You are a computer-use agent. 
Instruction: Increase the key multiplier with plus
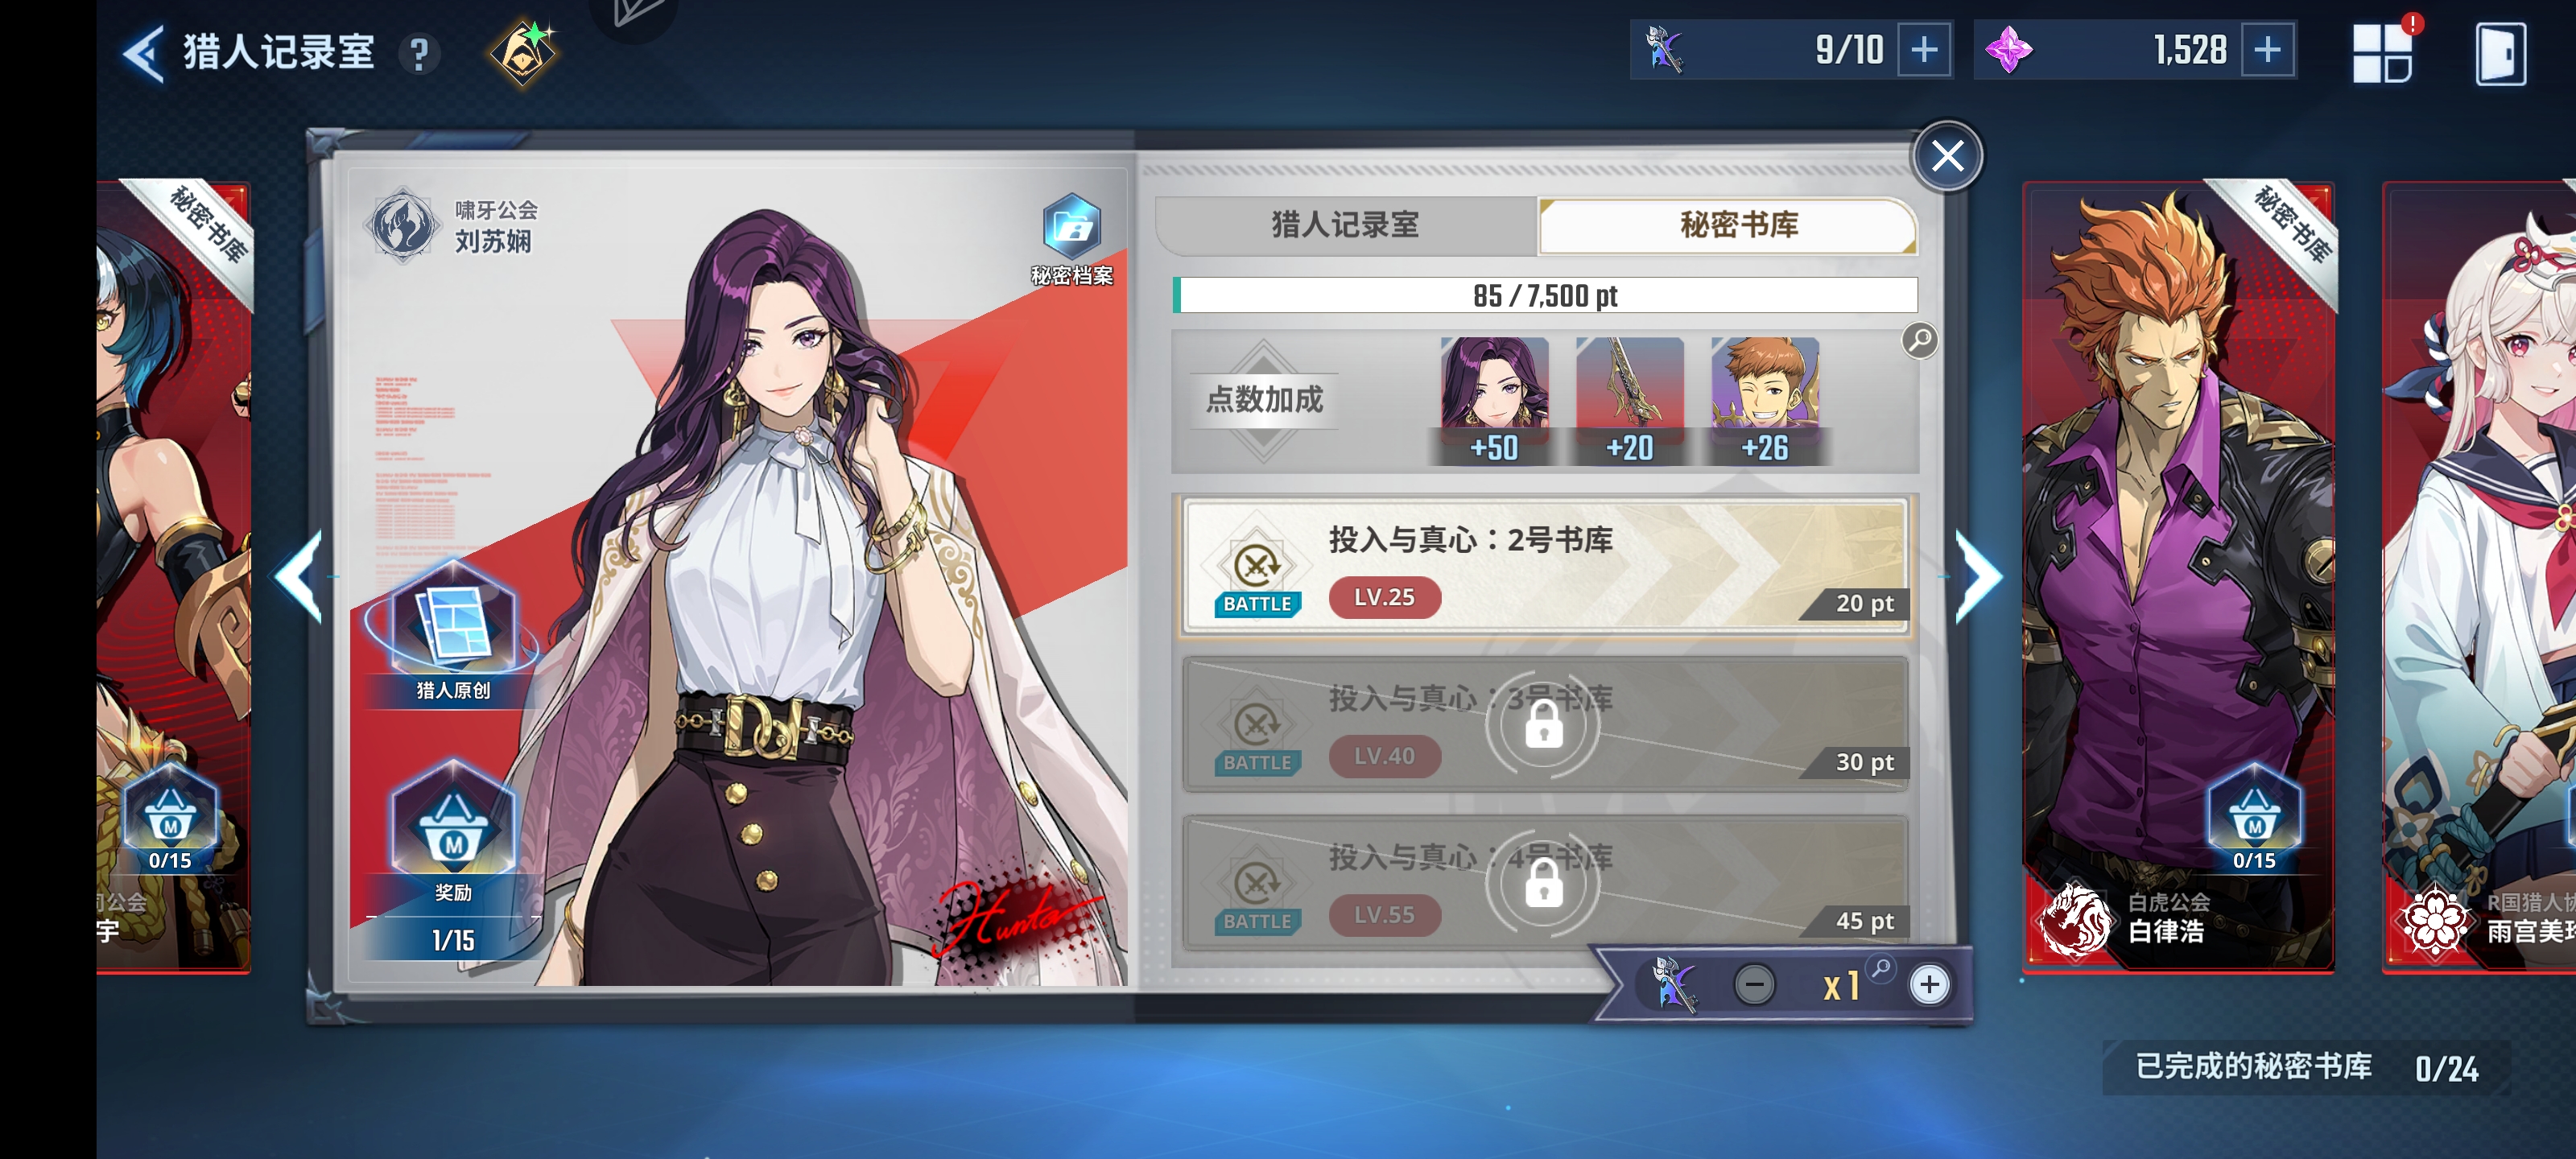[x=1929, y=985]
